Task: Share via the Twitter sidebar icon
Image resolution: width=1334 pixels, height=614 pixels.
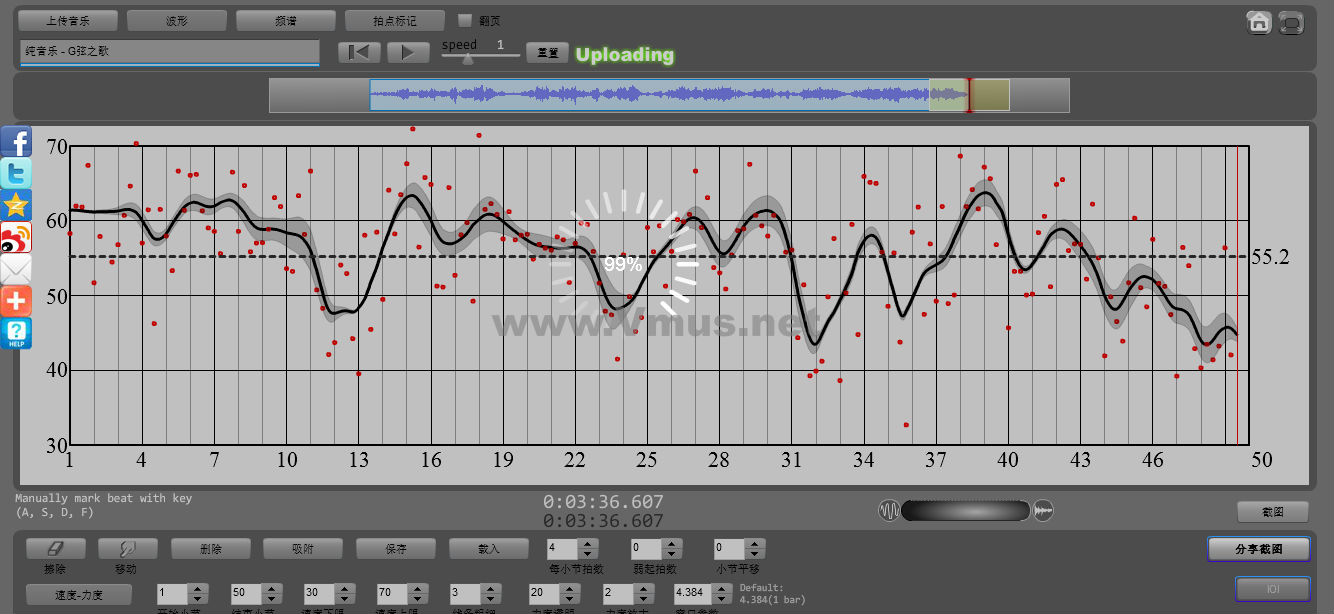Action: 16,173
